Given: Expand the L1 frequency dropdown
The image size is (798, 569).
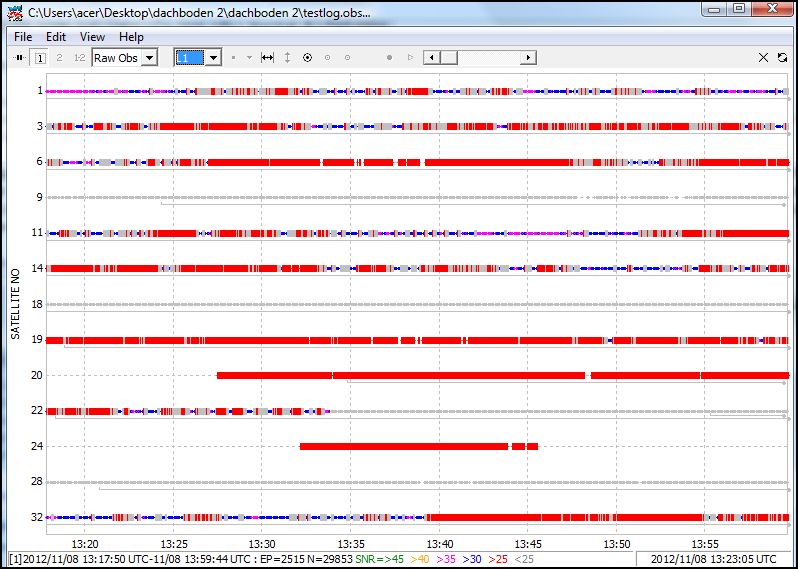Looking at the screenshot, I should (212, 58).
